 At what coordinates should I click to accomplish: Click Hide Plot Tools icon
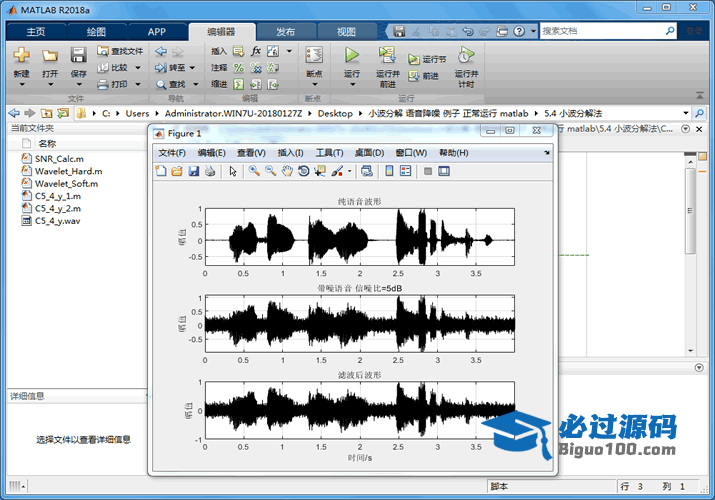(428, 171)
